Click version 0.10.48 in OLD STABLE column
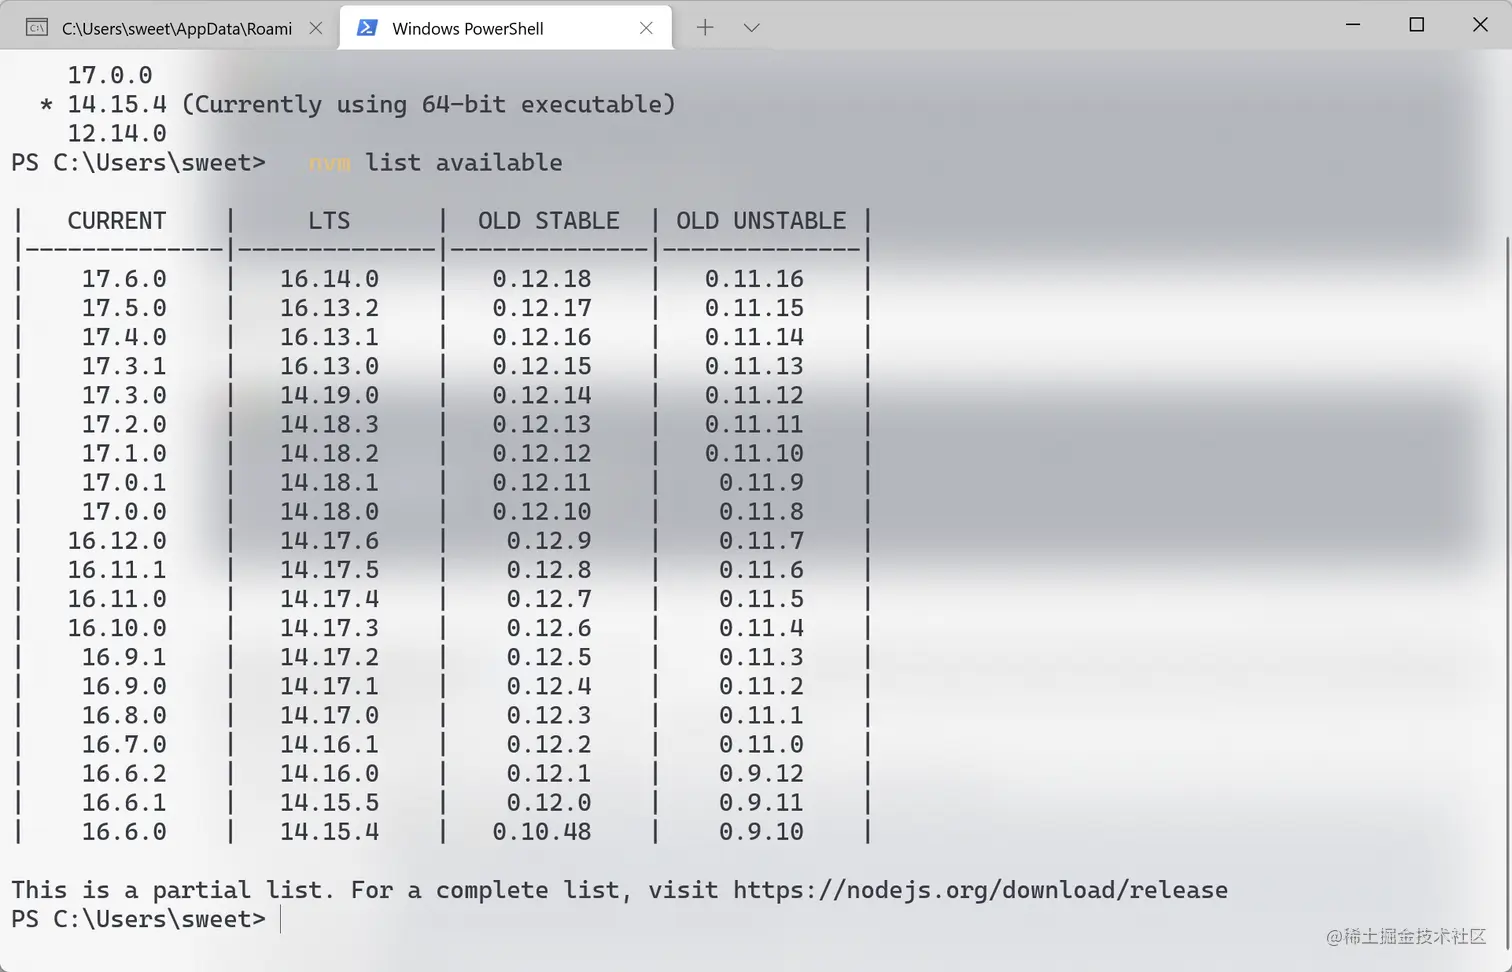1512x972 pixels. tap(542, 832)
